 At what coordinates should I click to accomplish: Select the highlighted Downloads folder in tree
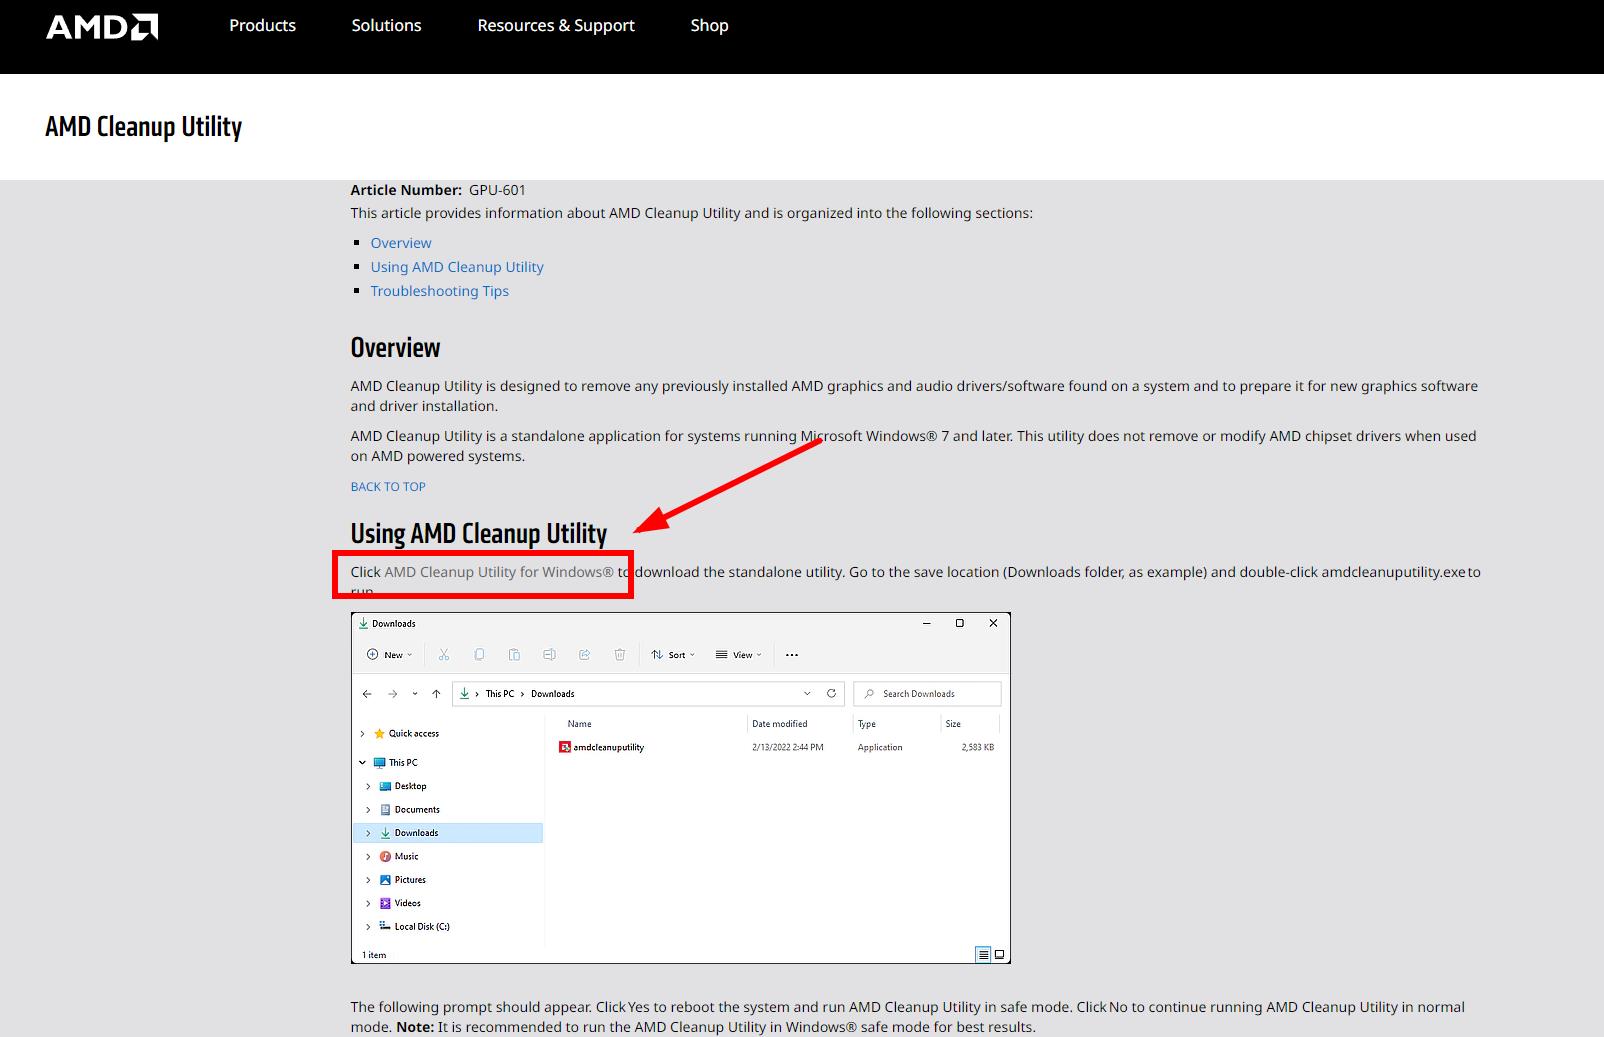(448, 833)
